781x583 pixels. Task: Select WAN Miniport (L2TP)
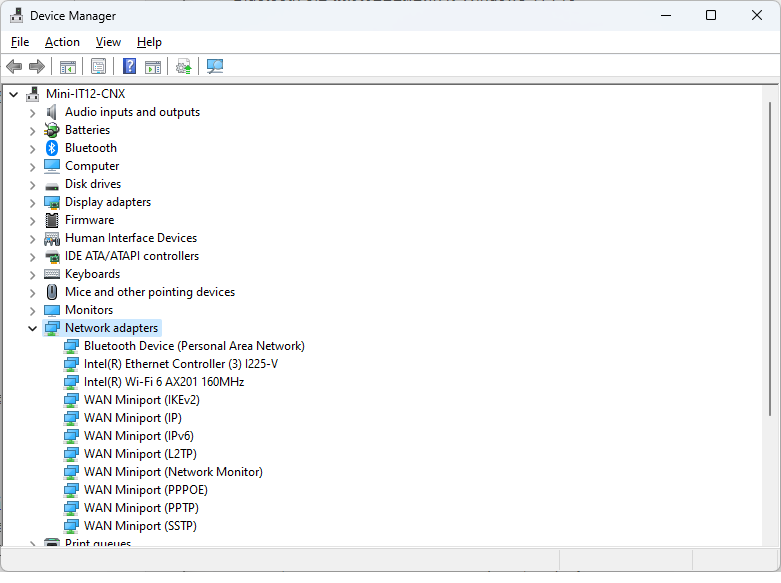[x=140, y=453]
